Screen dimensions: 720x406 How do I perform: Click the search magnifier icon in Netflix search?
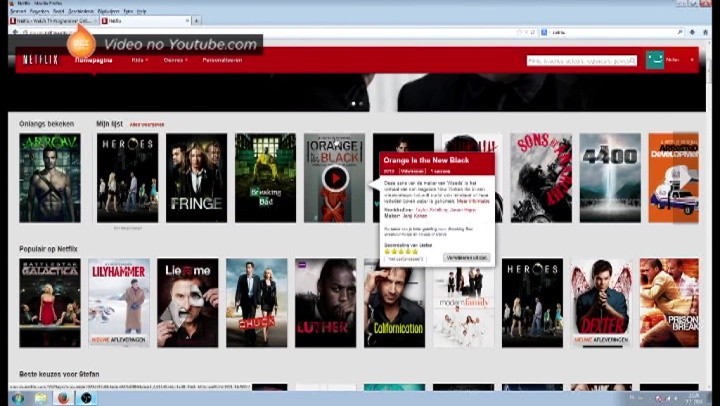[x=632, y=61]
